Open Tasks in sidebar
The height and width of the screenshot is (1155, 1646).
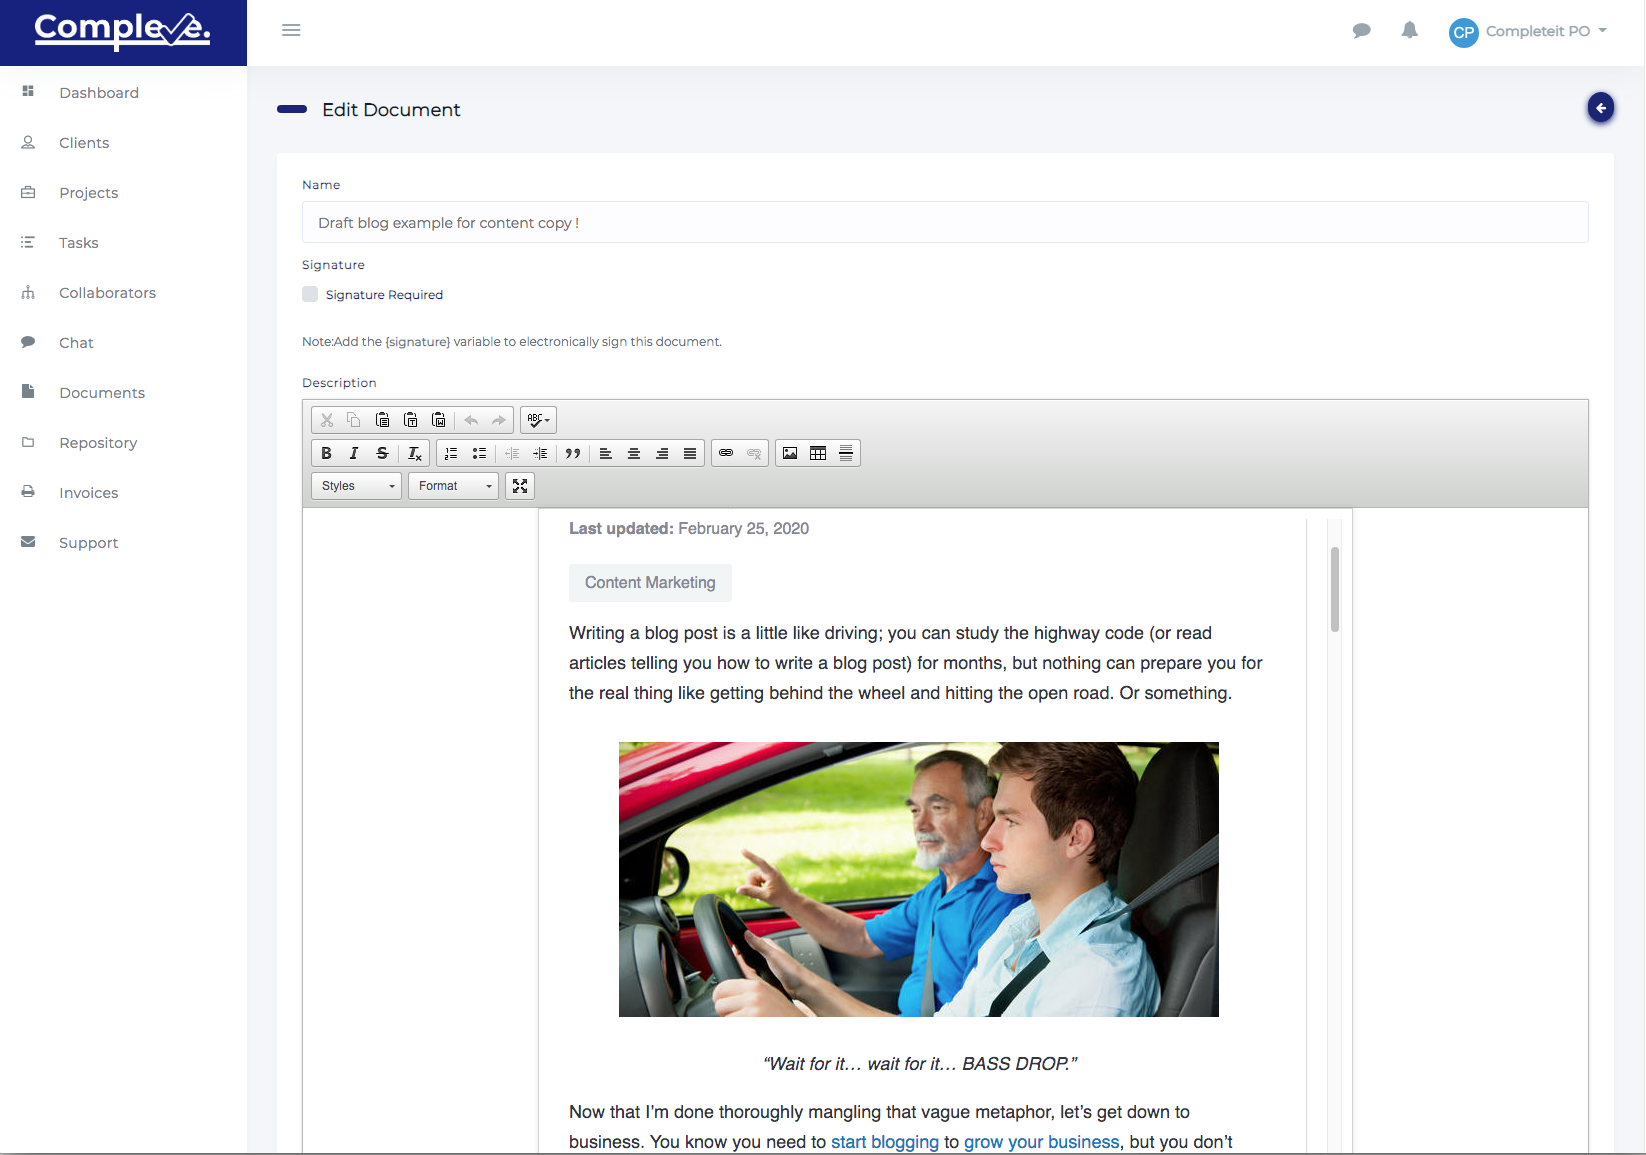pyautogui.click(x=78, y=243)
